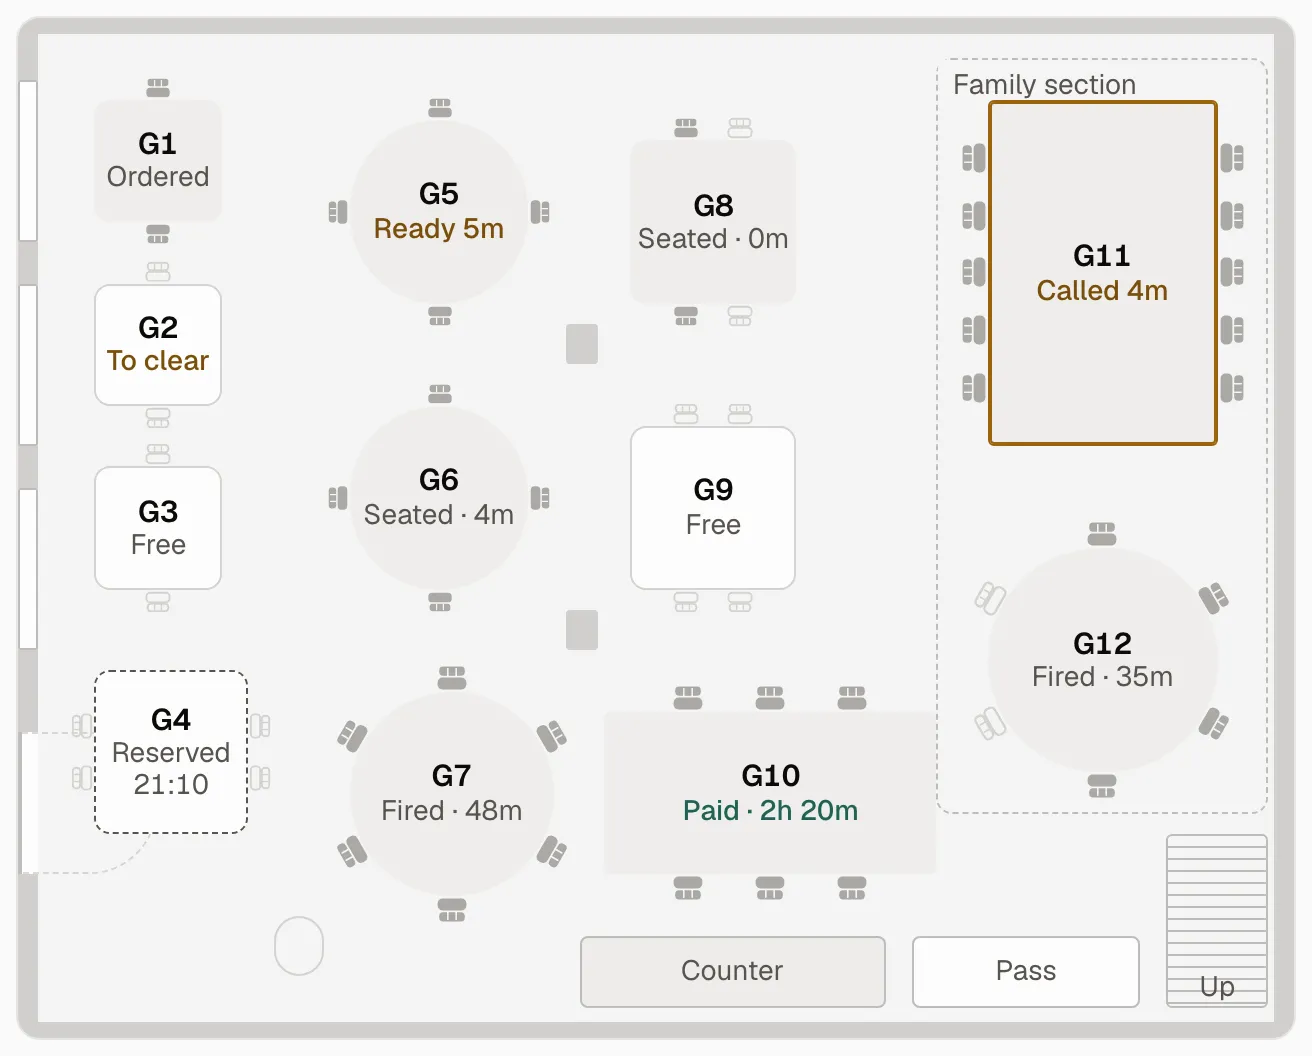This screenshot has width=1312, height=1056.
Task: Click the bottom seat icon of table G7
Action: [452, 910]
